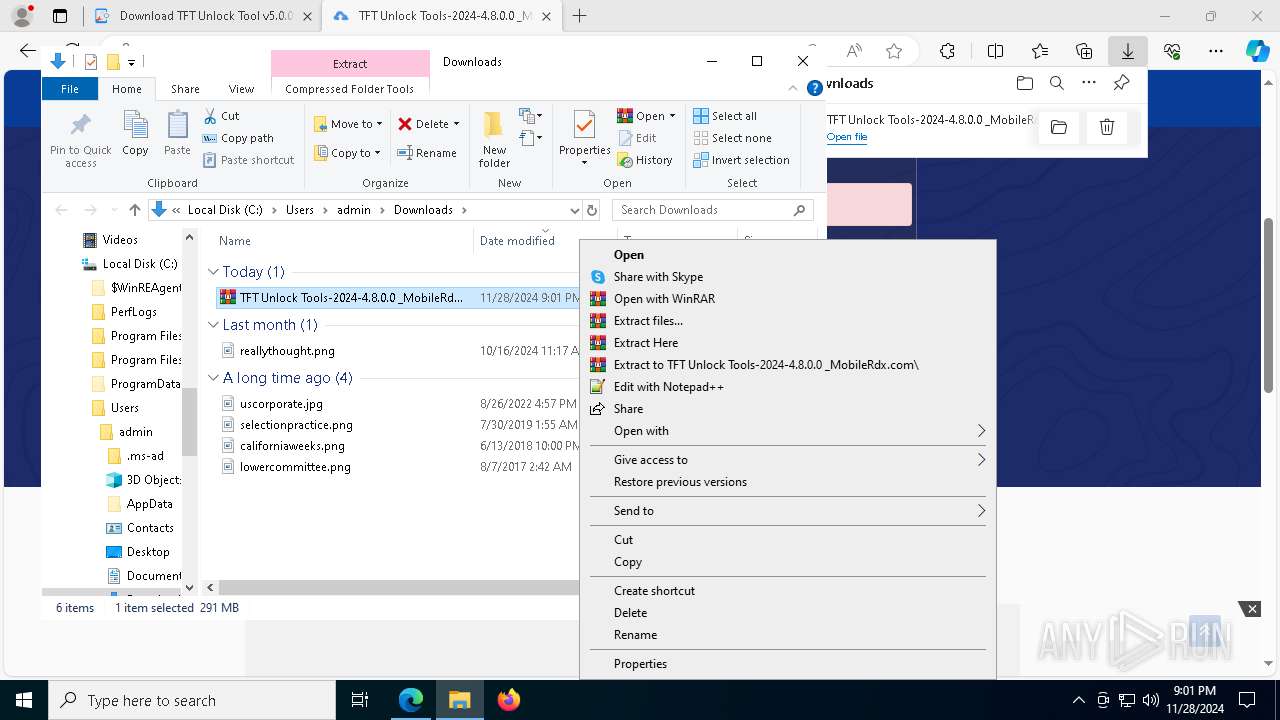Delete the downloaded file with trash icon
1280x720 pixels.
pyautogui.click(x=1107, y=127)
